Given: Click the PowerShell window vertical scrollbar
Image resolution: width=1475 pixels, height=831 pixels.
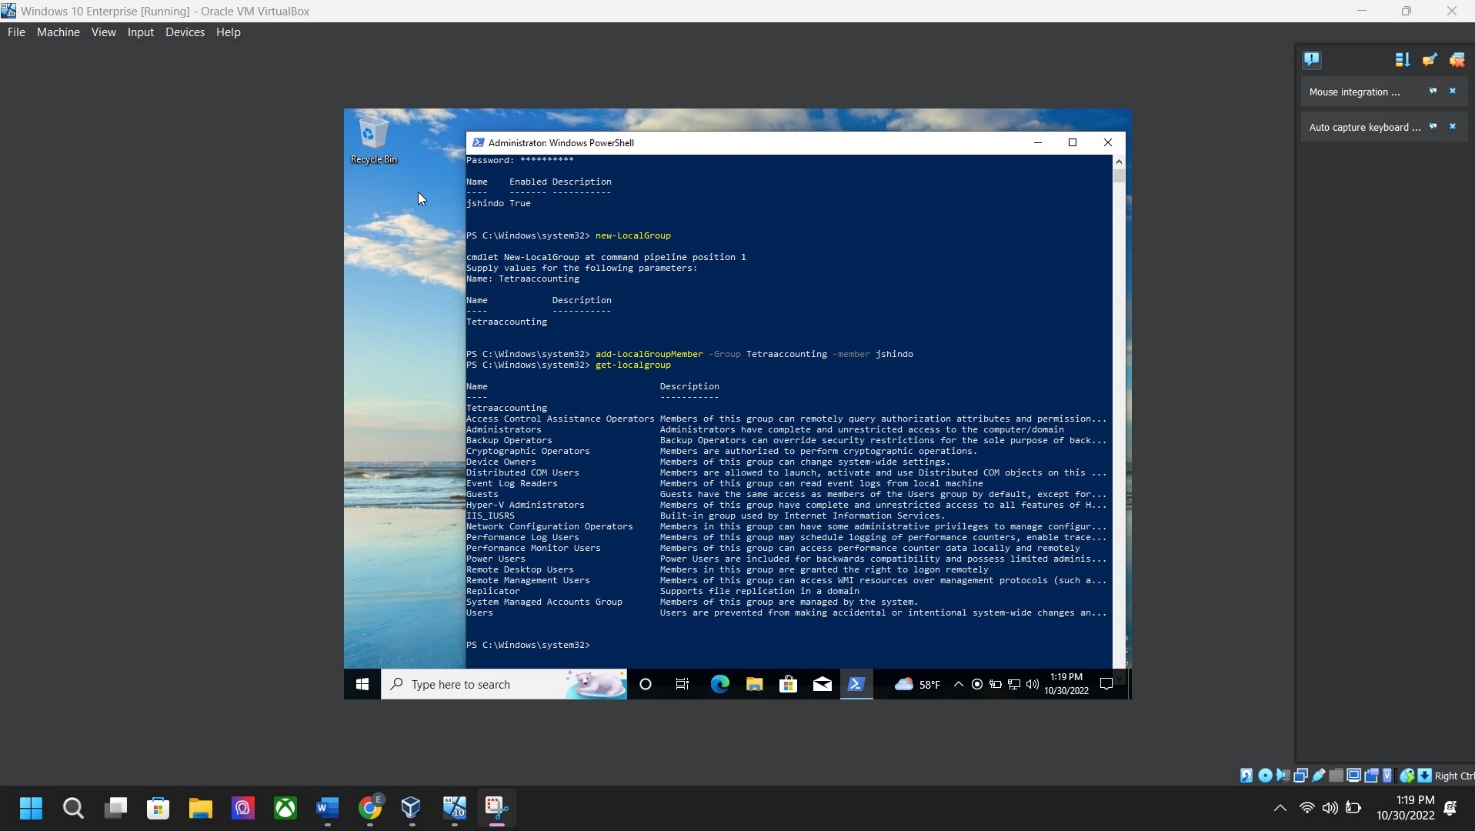Looking at the screenshot, I should (1118, 400).
